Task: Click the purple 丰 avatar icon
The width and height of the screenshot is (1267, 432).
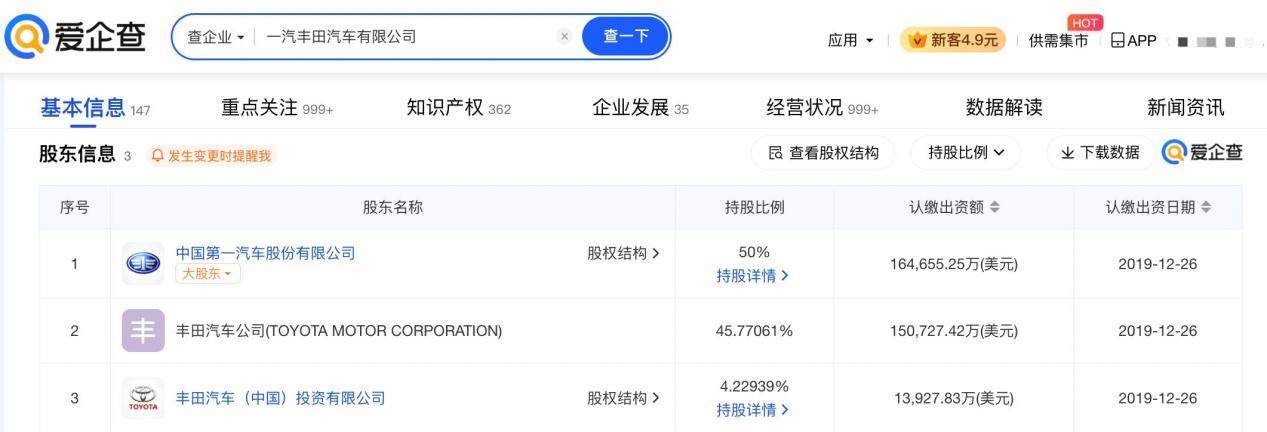Action: [x=143, y=331]
